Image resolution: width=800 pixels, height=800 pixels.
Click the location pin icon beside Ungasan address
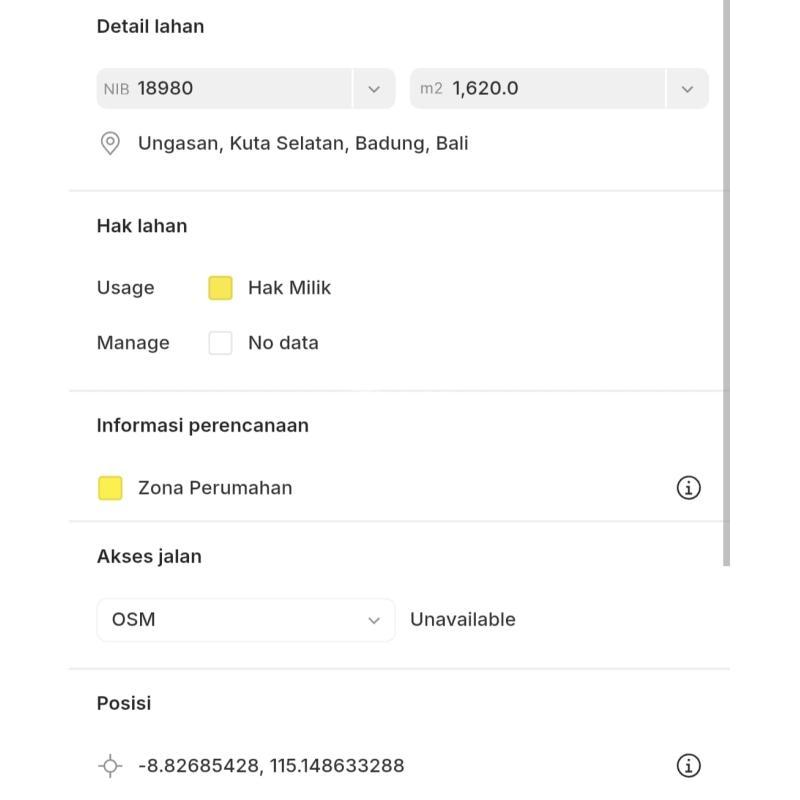(x=110, y=143)
